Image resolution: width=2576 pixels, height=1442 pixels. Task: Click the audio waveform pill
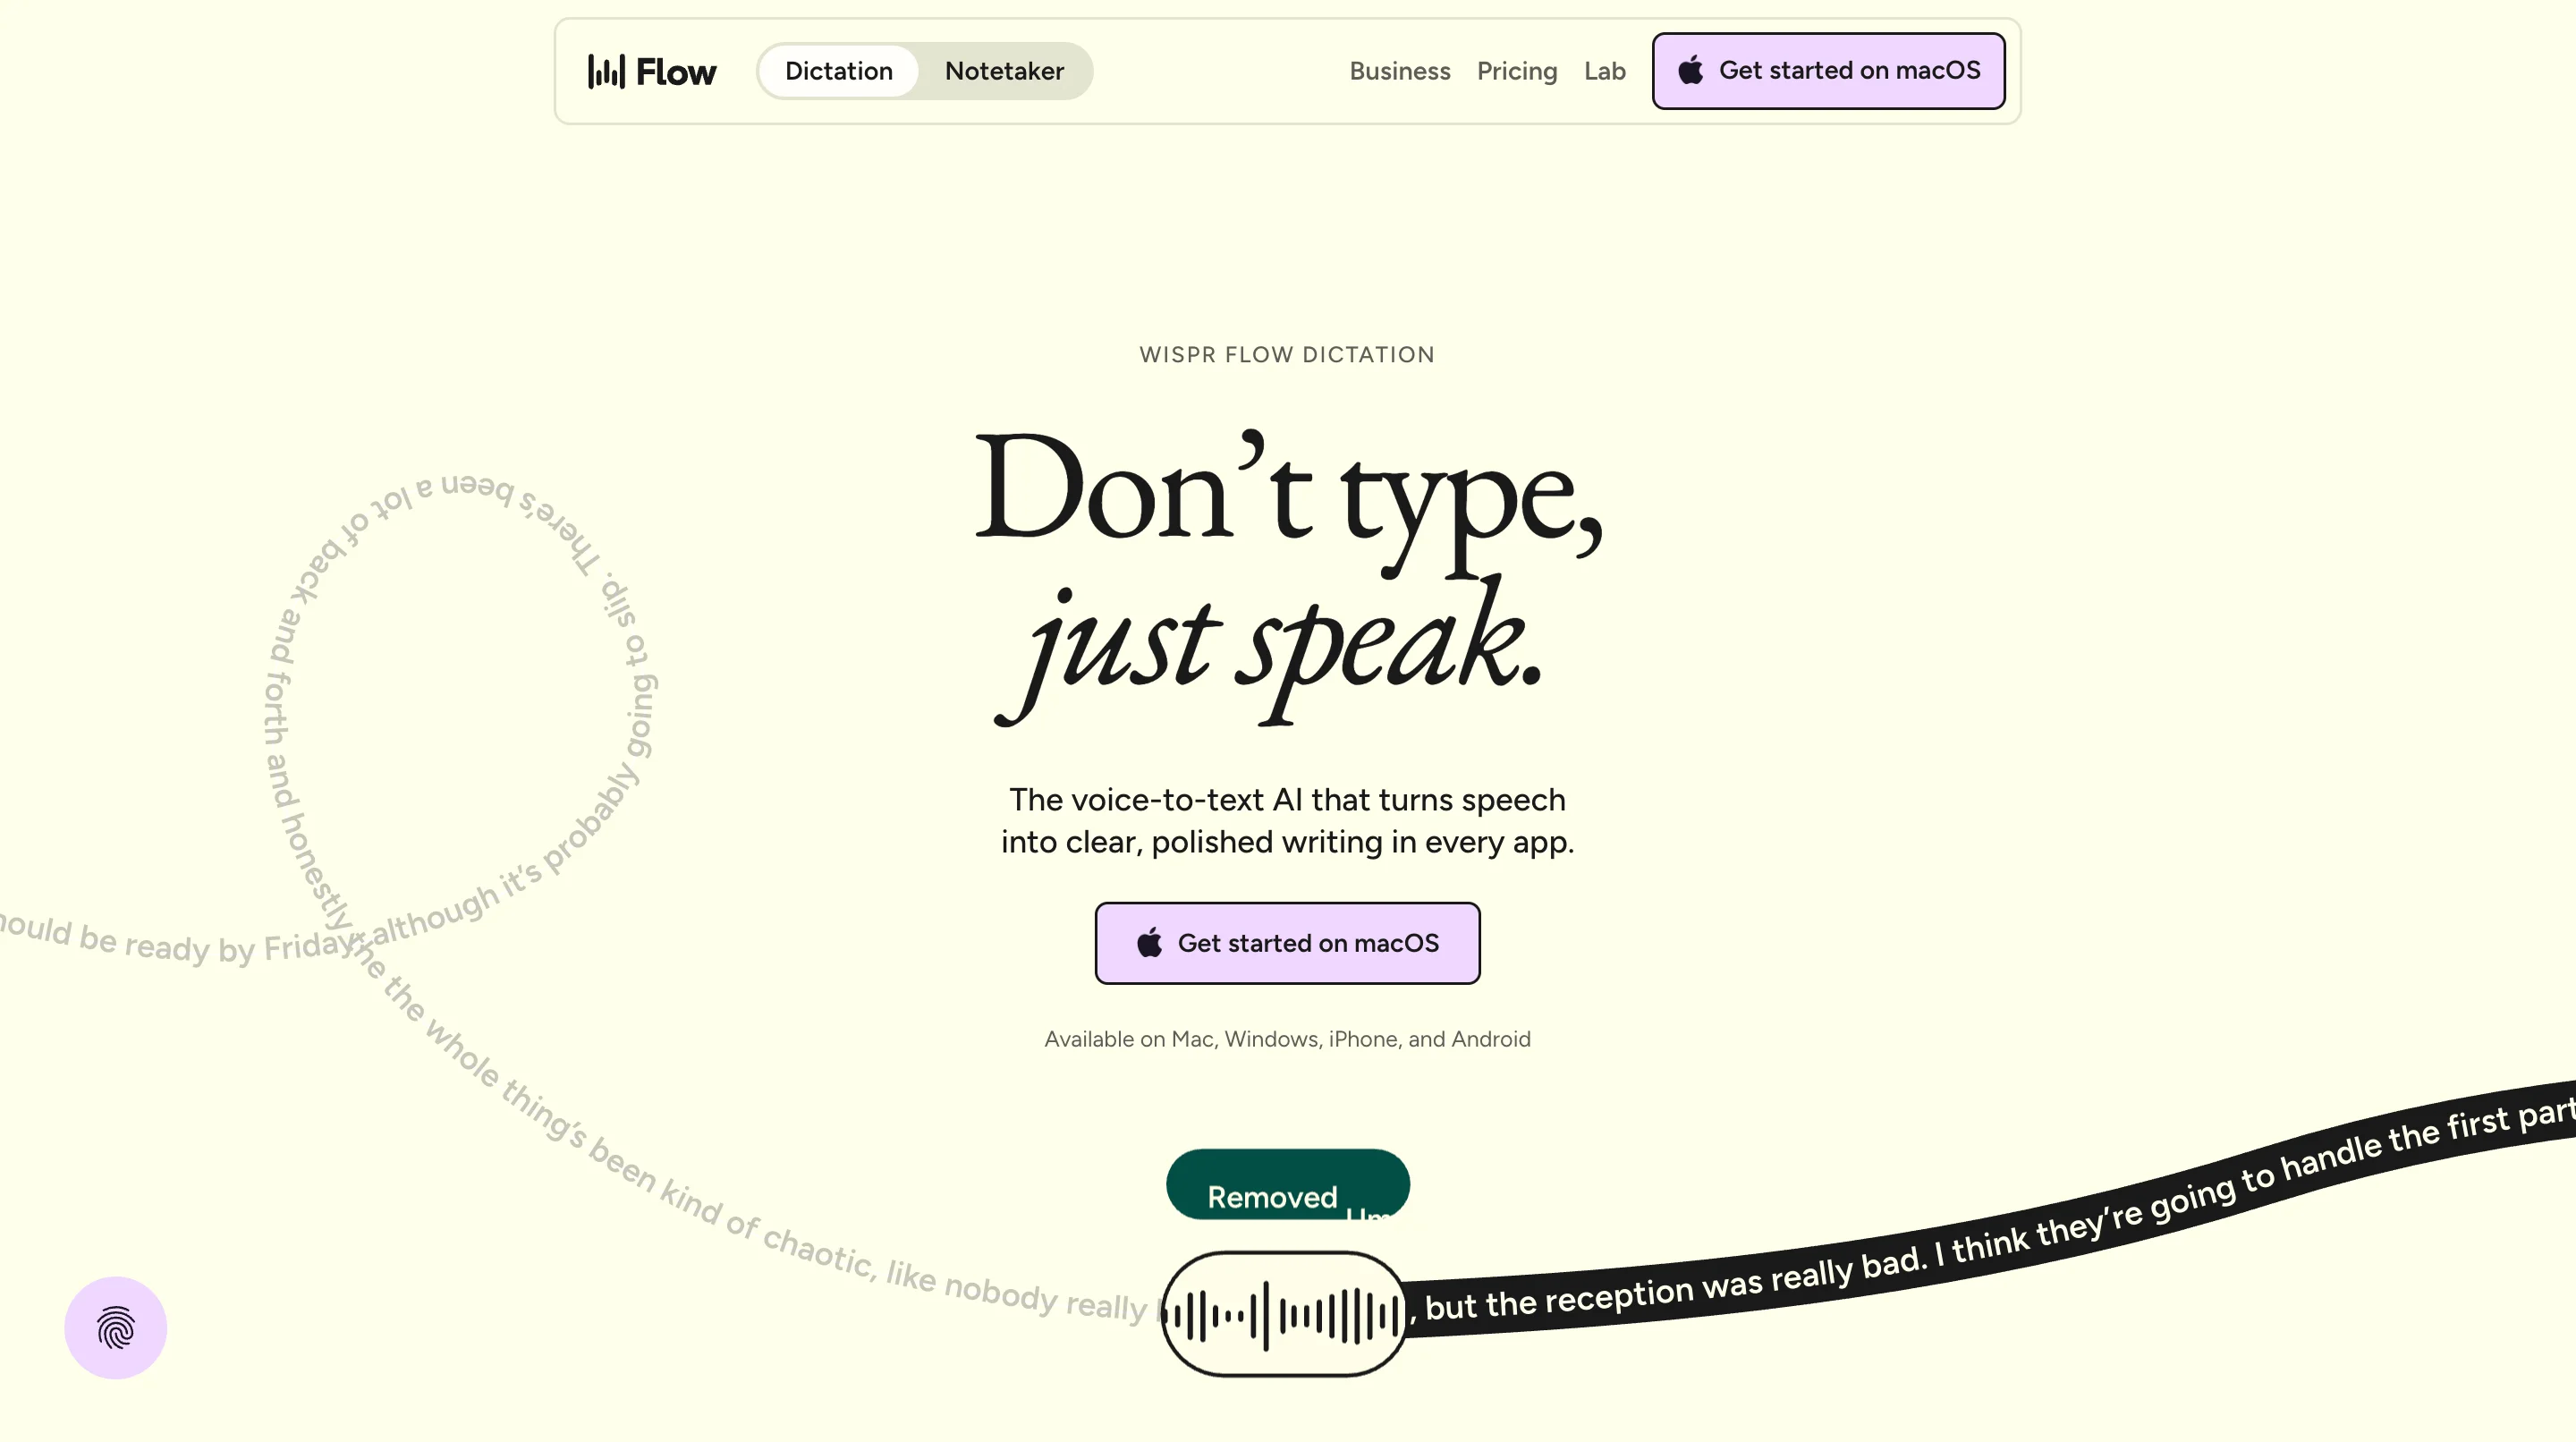[x=1285, y=1314]
